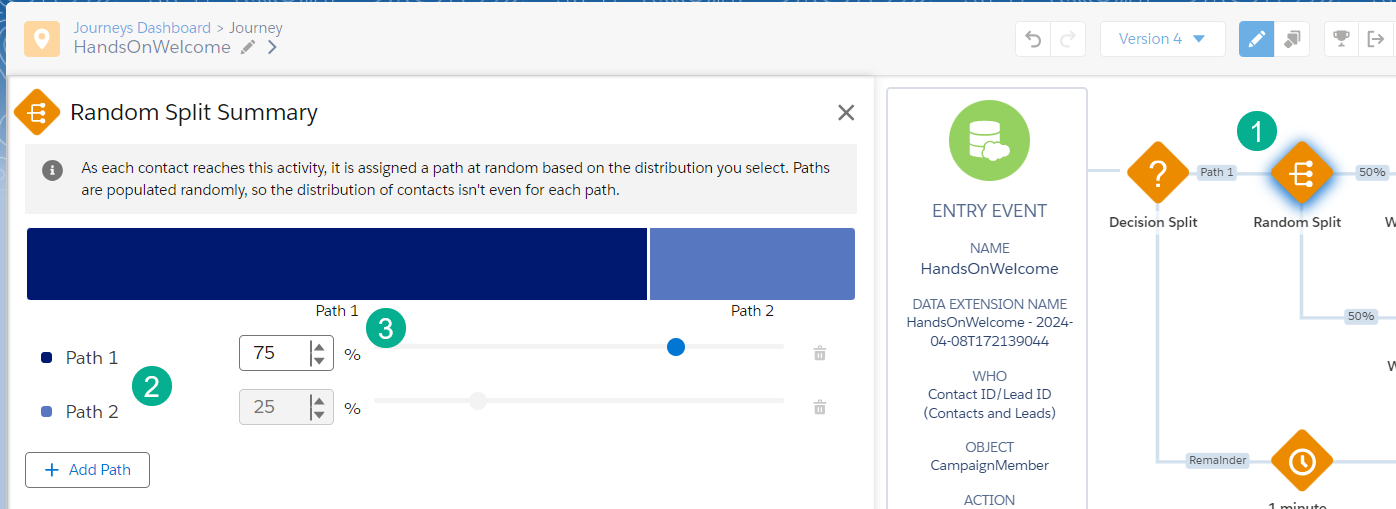Open the Journeys Dashboard breadcrumb link

142,28
